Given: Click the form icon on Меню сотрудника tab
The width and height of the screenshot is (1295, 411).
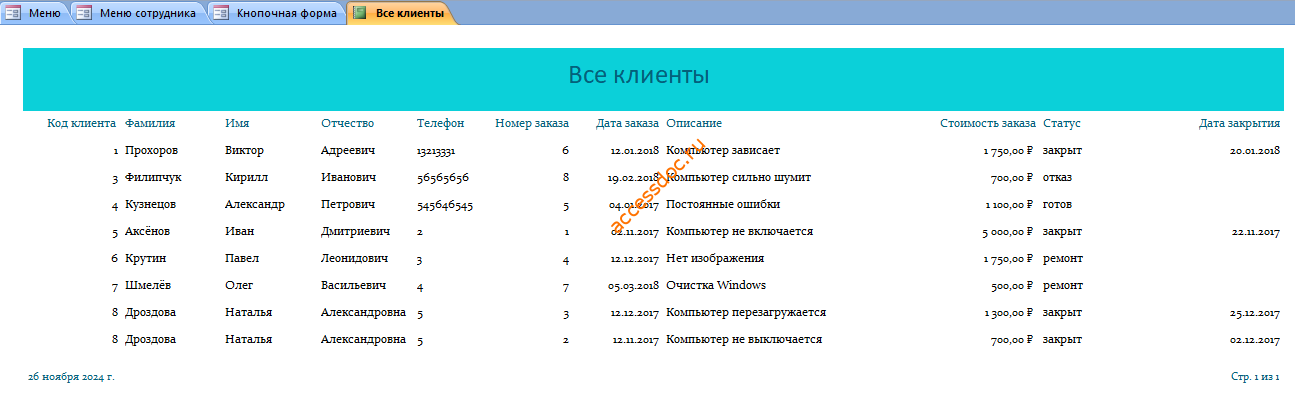Looking at the screenshot, I should click(x=85, y=13).
